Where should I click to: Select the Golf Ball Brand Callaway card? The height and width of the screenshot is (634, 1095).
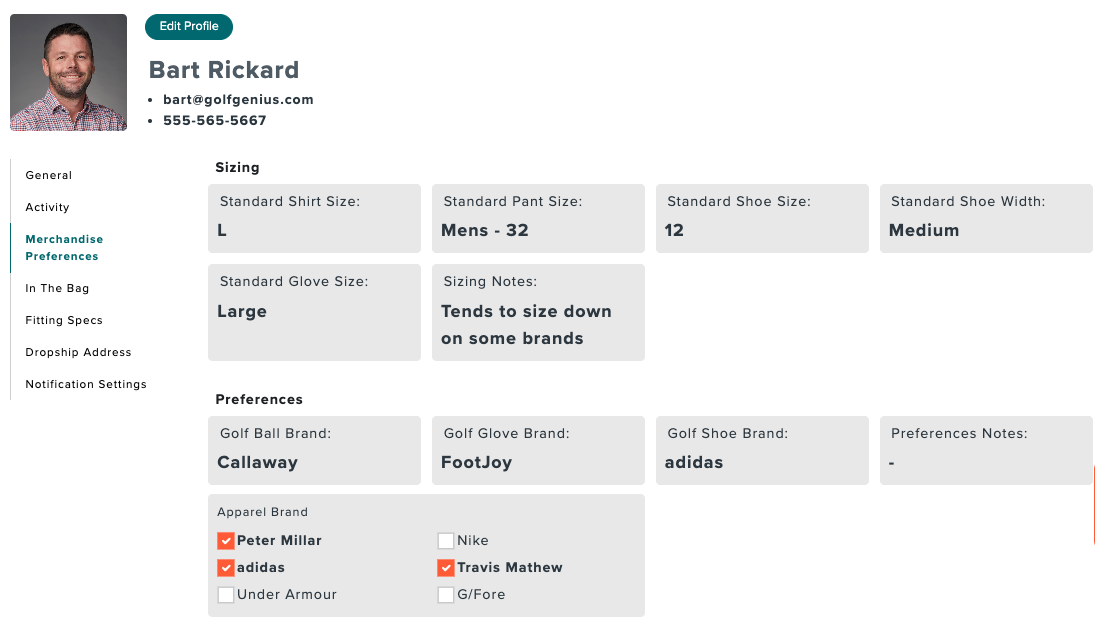click(314, 450)
